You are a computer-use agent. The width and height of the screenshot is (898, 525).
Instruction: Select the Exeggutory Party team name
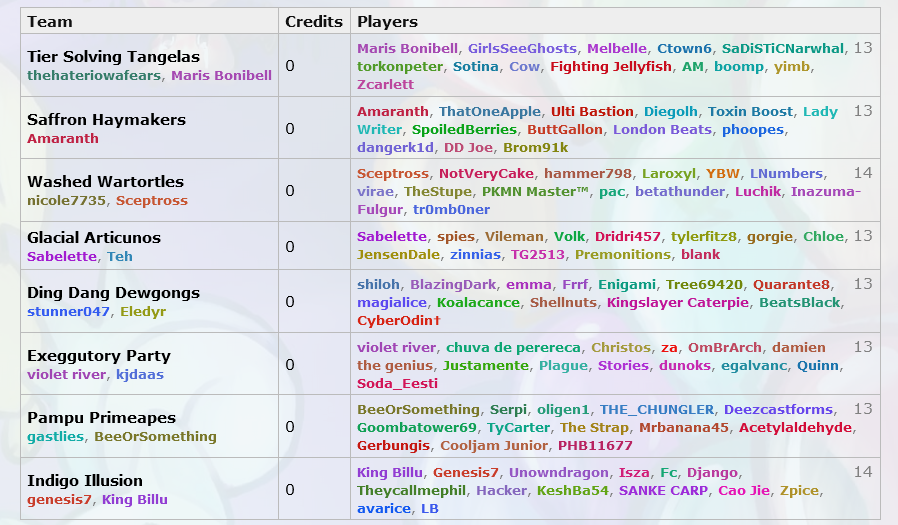pyautogui.click(x=99, y=356)
